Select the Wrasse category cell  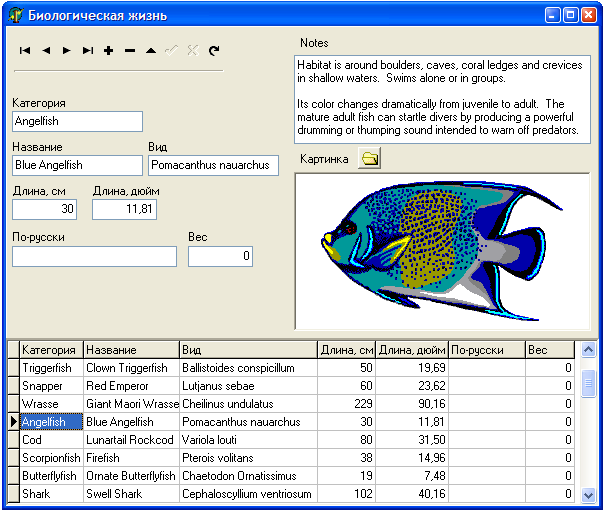click(x=51, y=404)
